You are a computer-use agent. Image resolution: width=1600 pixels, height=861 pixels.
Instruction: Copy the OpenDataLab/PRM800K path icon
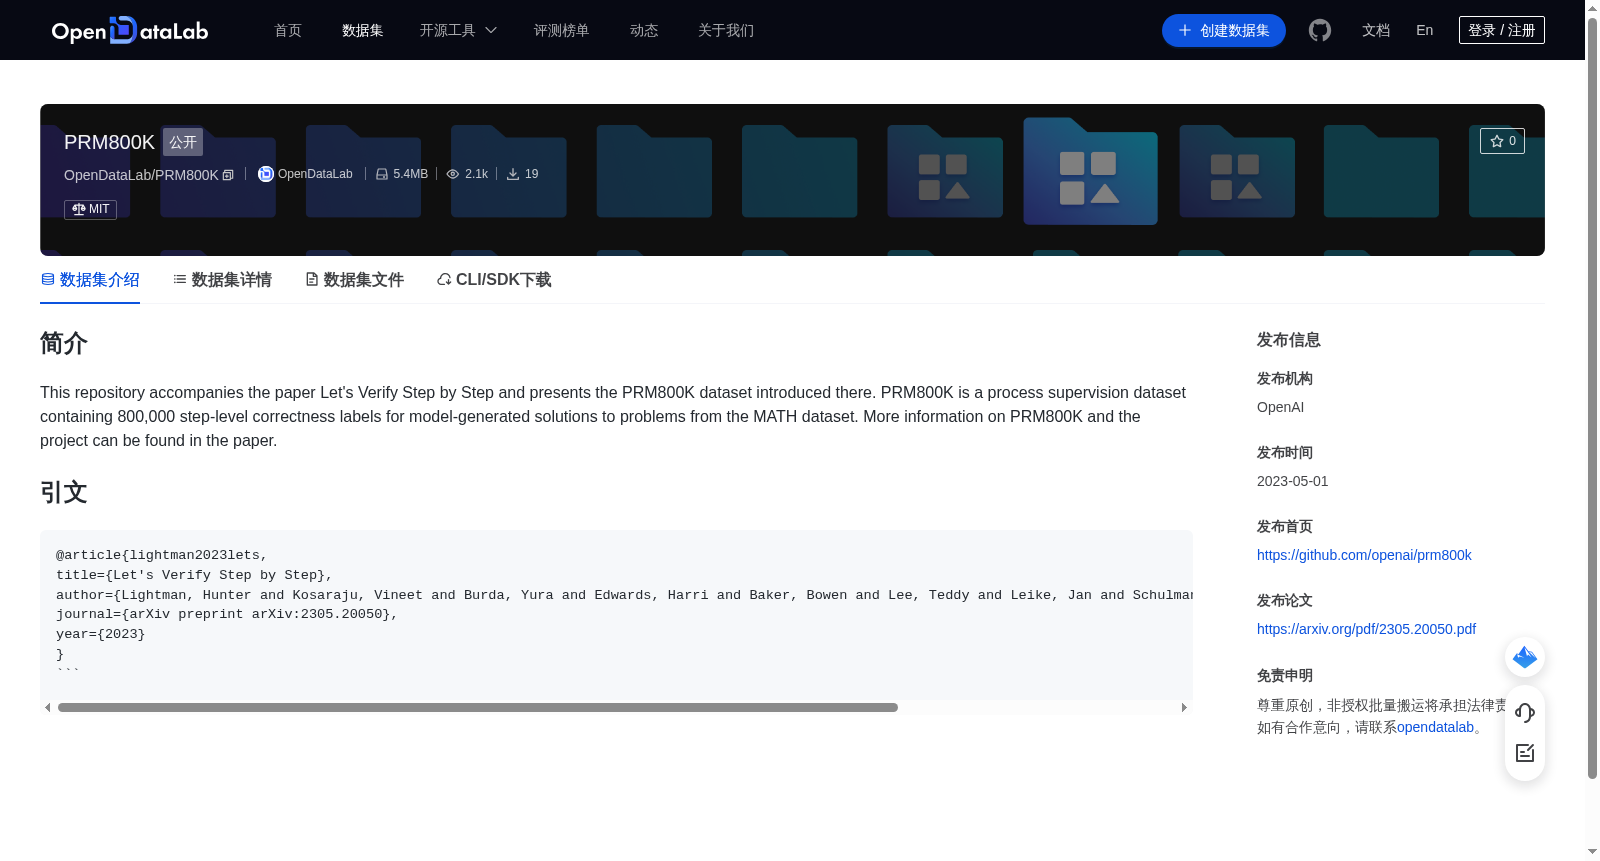point(228,175)
